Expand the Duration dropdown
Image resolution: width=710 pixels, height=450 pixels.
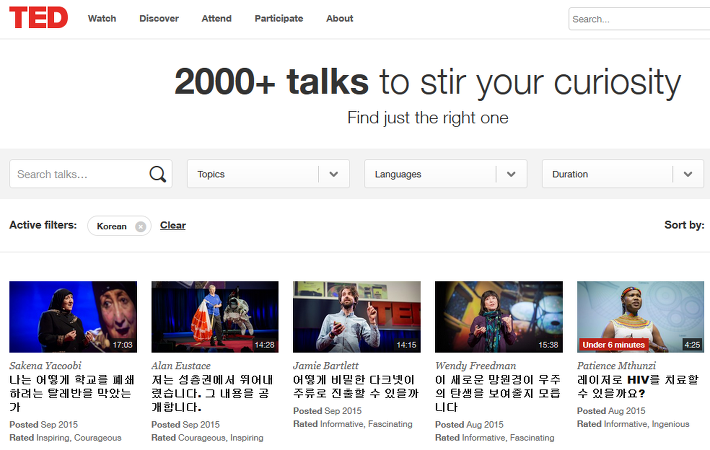click(x=623, y=174)
